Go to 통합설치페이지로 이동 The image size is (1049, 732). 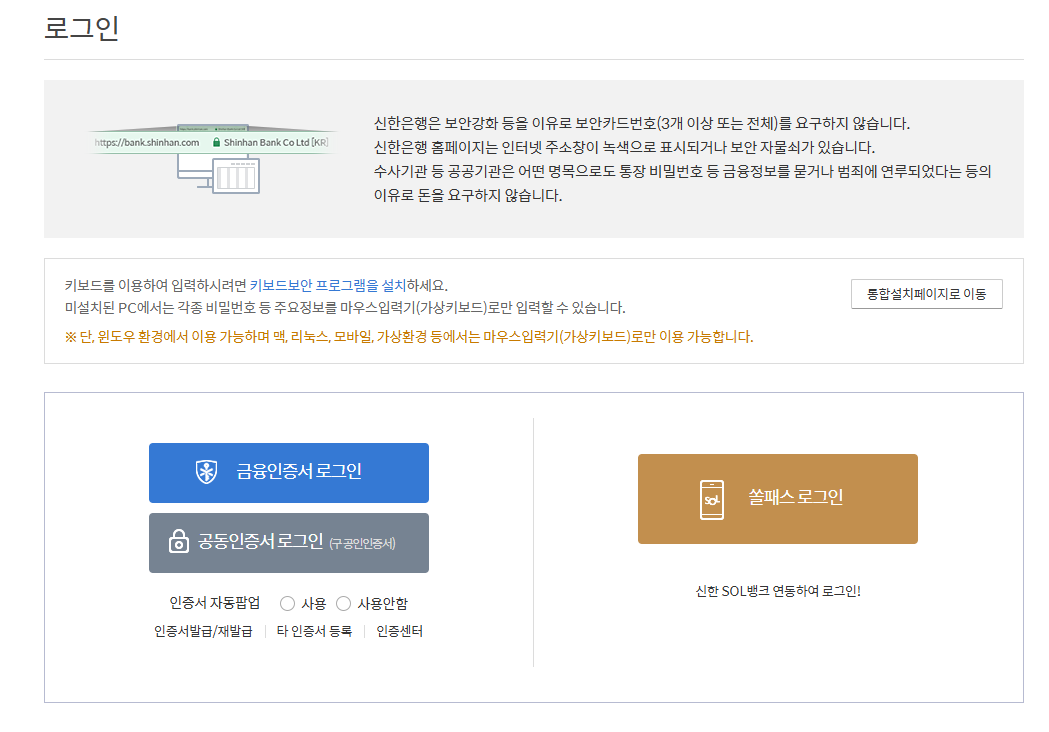[927, 294]
